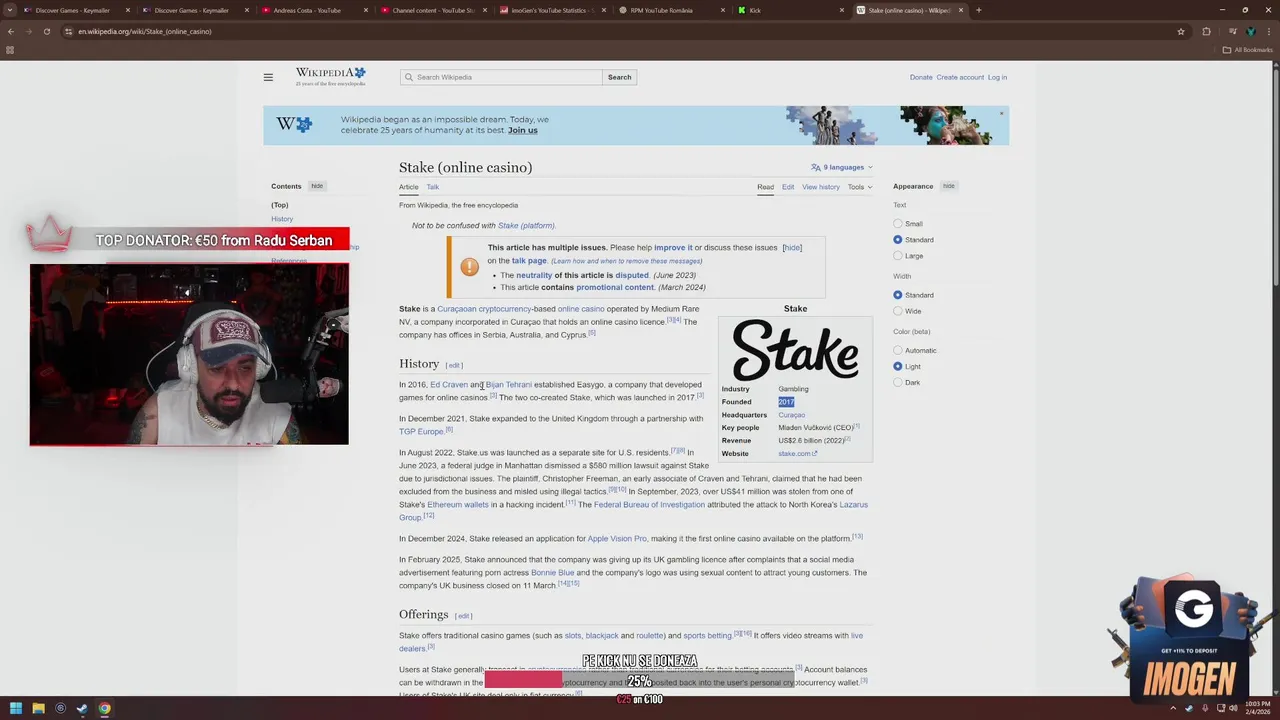Click the site info icon beside the URL
This screenshot has height=720, width=1280.
pyautogui.click(x=68, y=31)
